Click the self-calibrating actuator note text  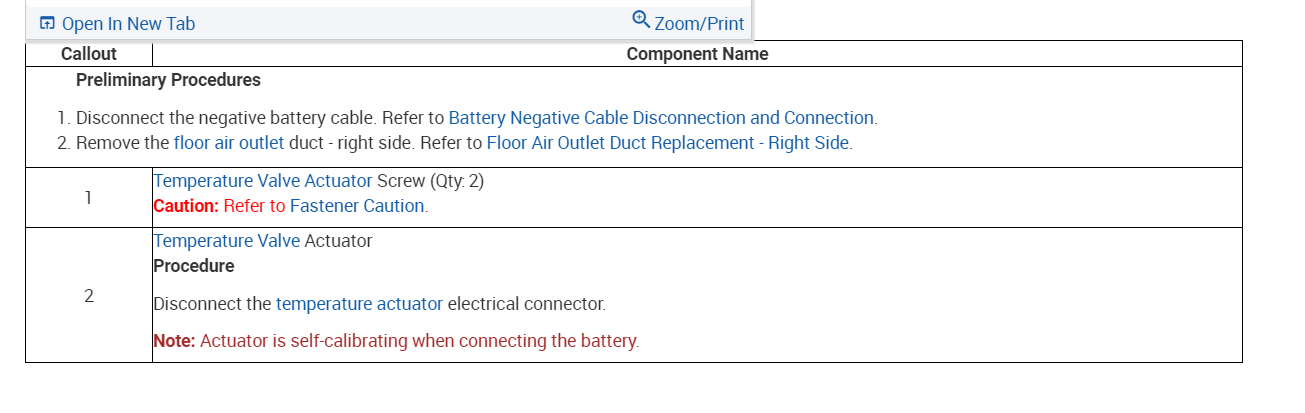pos(419,341)
